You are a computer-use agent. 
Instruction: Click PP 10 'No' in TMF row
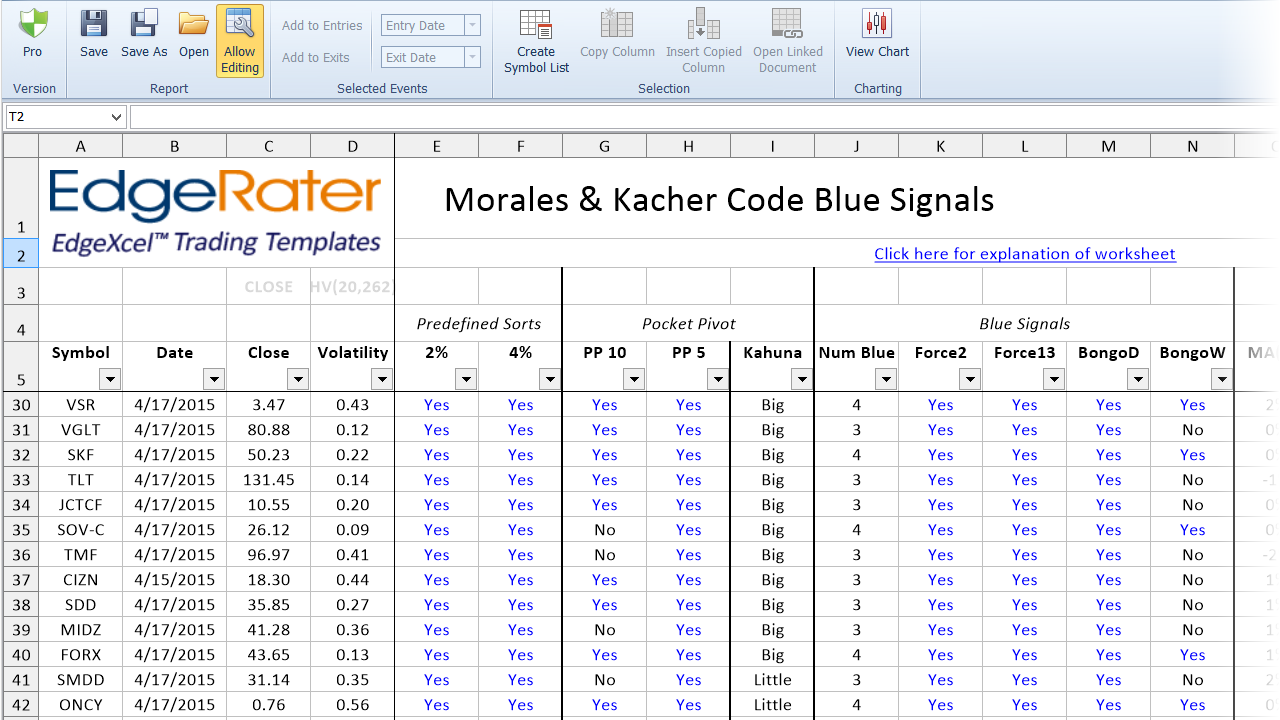click(x=605, y=555)
